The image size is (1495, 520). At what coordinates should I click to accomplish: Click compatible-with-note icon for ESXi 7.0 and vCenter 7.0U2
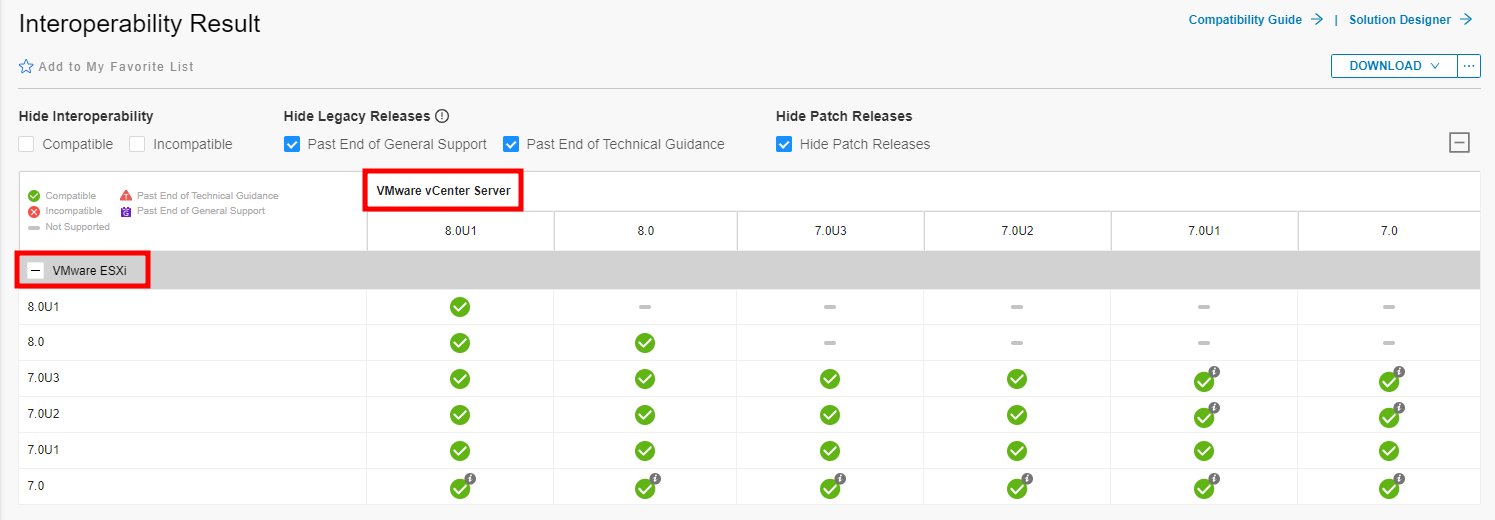pyautogui.click(x=1018, y=488)
